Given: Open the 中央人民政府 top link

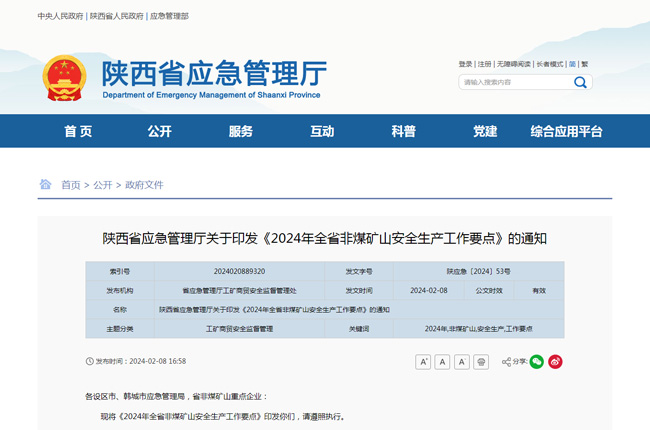Looking at the screenshot, I should point(60,17).
